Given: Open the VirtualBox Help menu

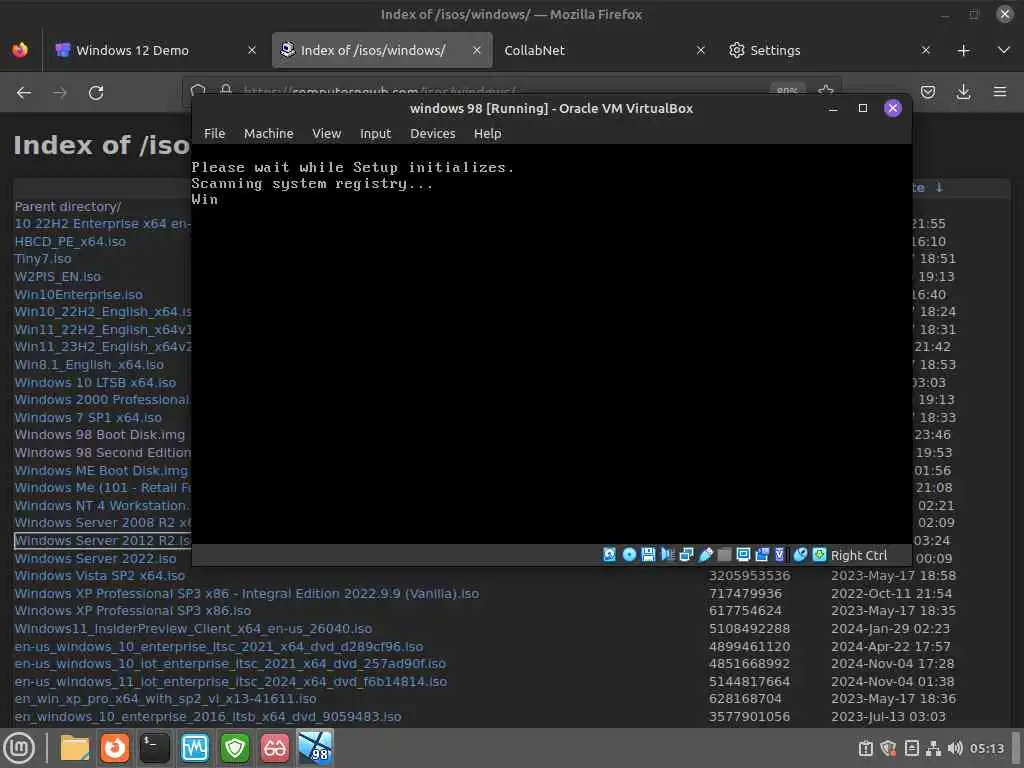Looking at the screenshot, I should 487,133.
